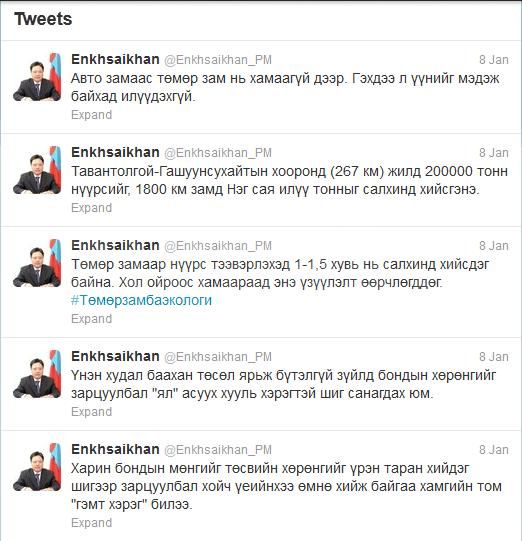
Task: Expand the tweet with #Төмөрзамбаэкологи hashtag
Action: point(91,319)
